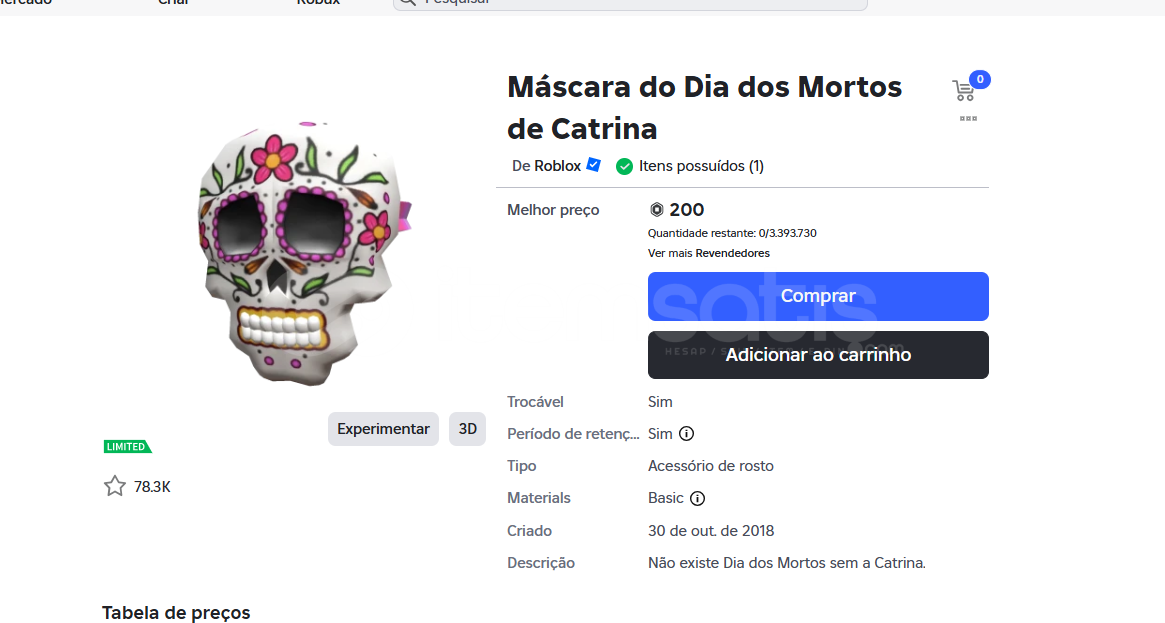Favorite the item with the star icon
The width and height of the screenshot is (1165, 623).
115,487
